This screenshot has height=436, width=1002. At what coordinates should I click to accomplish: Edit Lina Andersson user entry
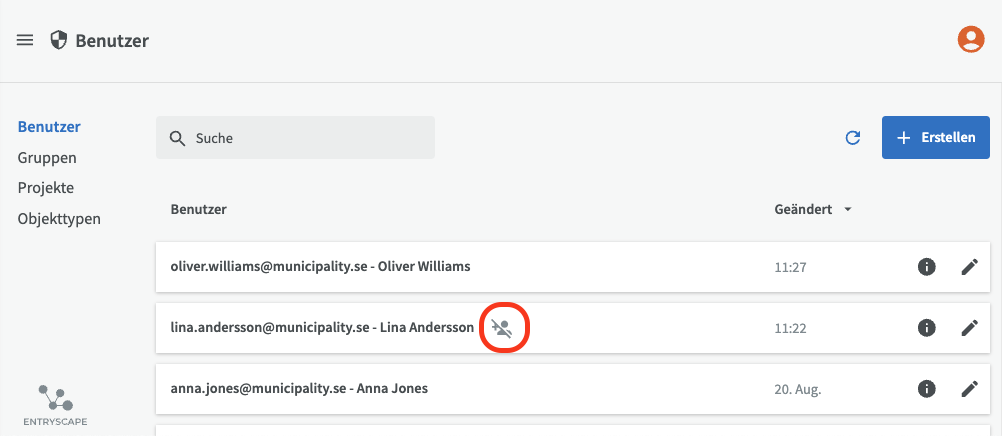pos(969,327)
